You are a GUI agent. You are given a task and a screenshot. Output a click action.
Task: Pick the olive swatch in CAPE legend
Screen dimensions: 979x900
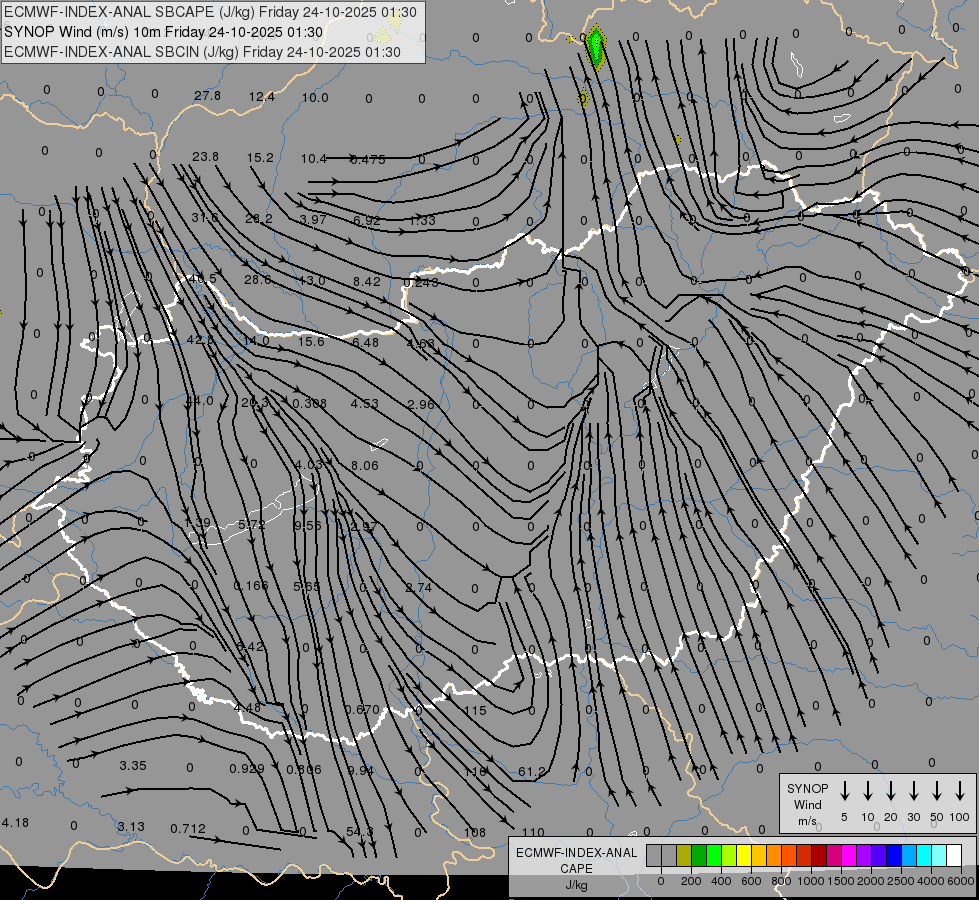point(684,855)
